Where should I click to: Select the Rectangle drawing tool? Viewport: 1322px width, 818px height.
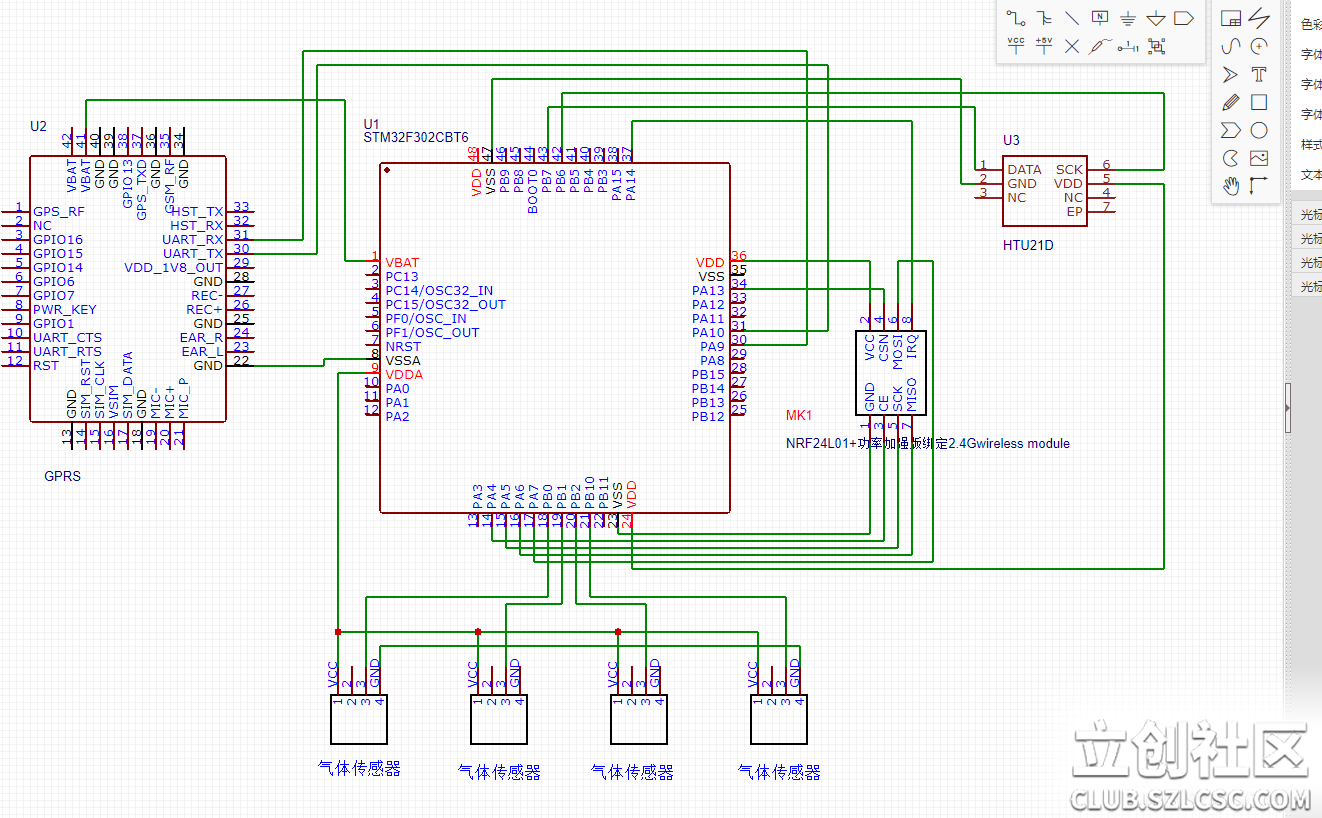[x=1259, y=102]
